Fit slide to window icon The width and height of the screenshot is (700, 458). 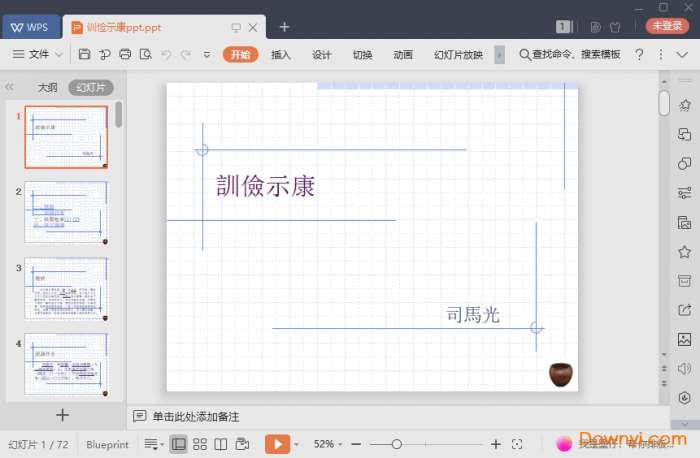(x=517, y=444)
